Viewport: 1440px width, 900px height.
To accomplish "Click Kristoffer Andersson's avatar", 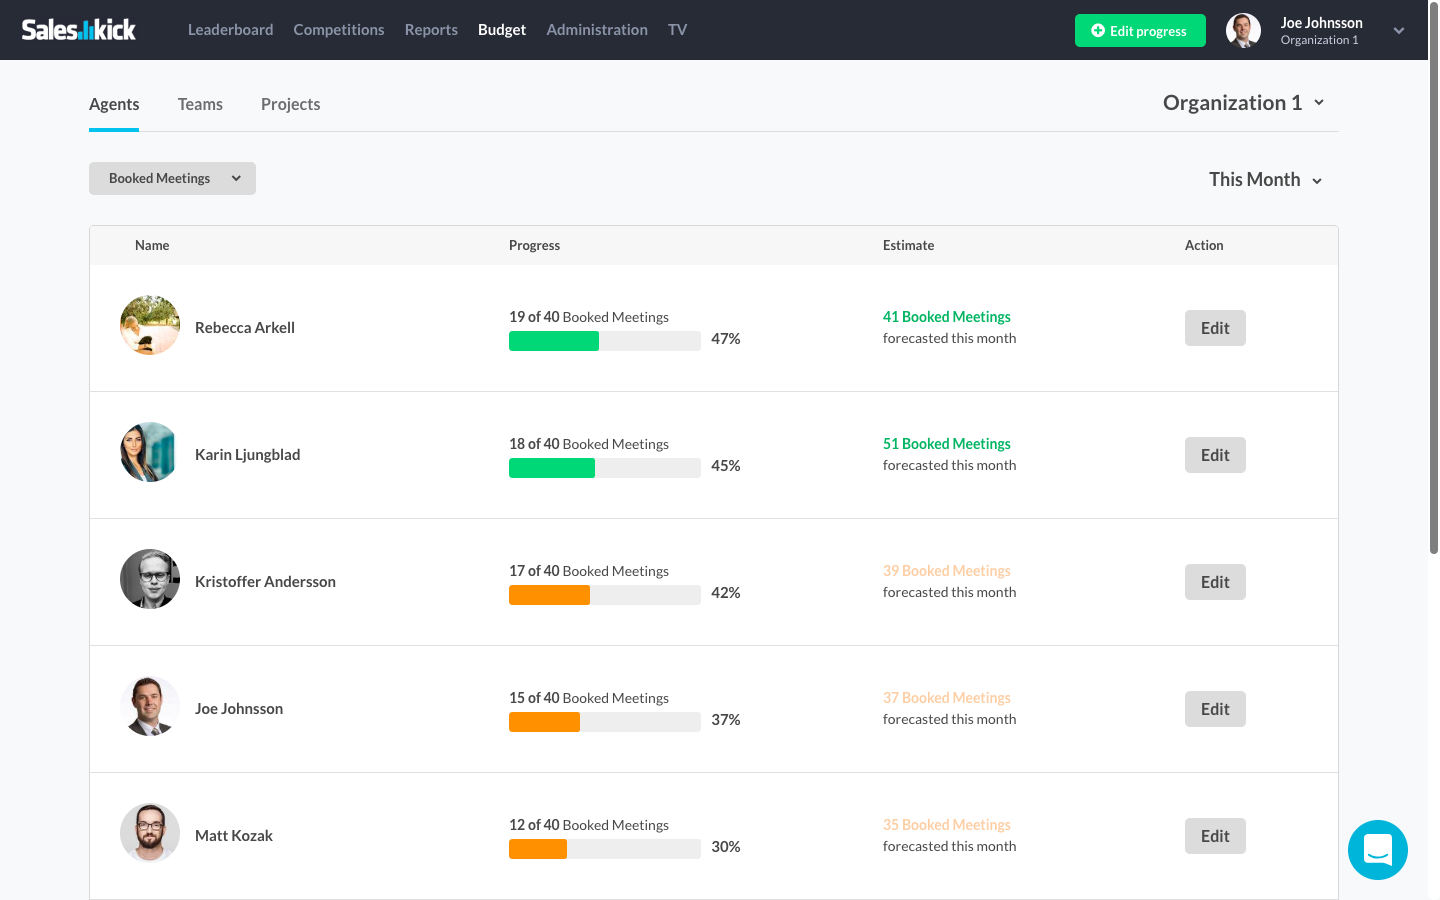I will 150,579.
